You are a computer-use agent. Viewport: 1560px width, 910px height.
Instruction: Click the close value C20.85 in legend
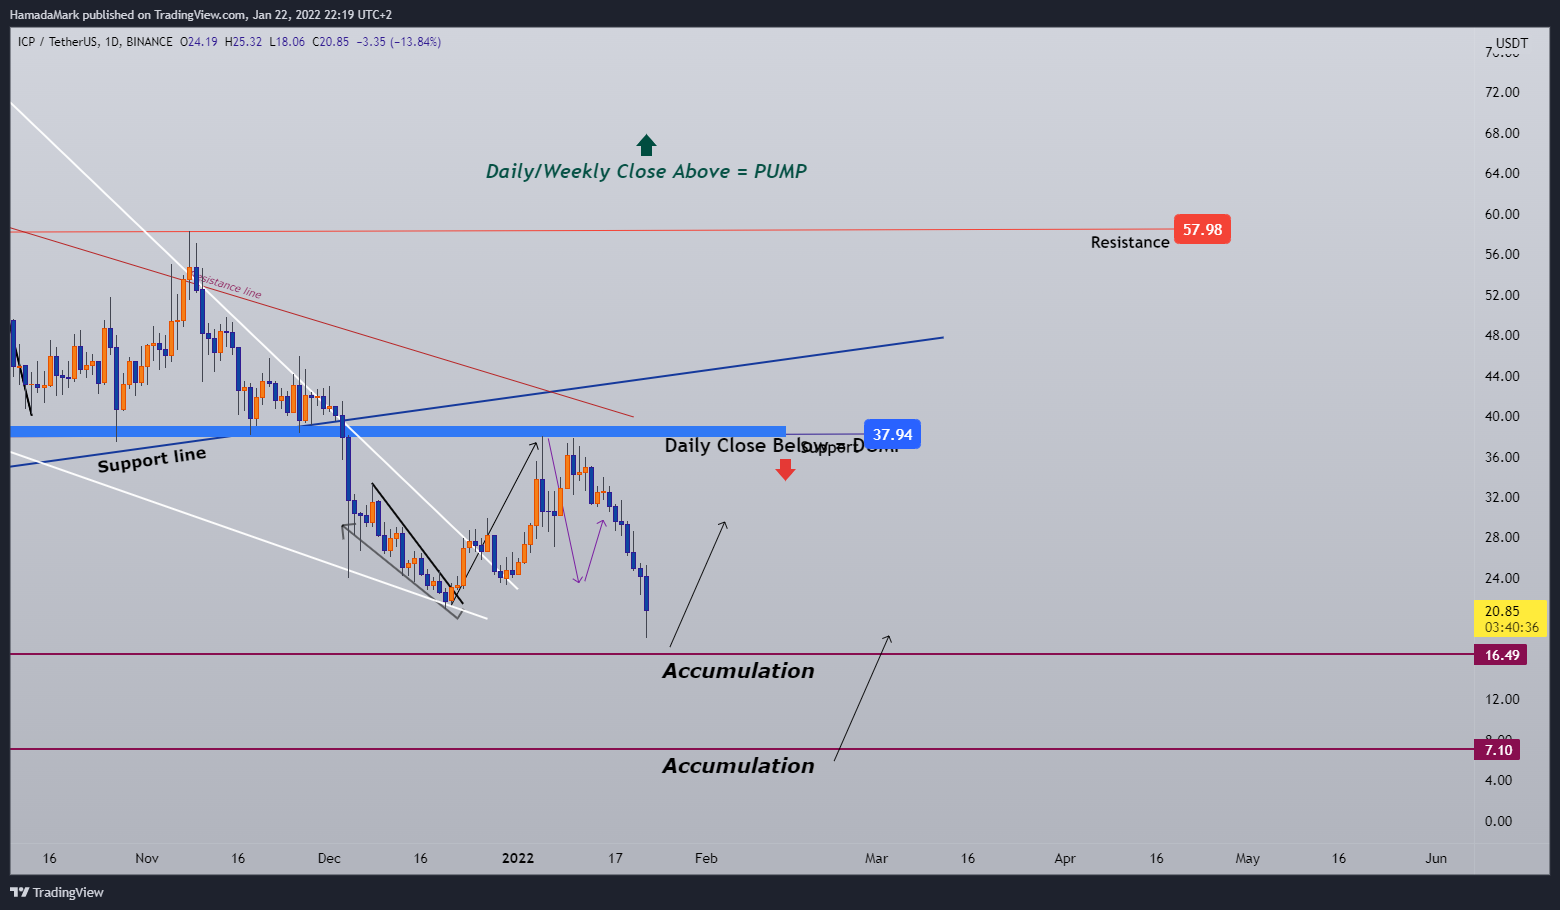pos(331,42)
